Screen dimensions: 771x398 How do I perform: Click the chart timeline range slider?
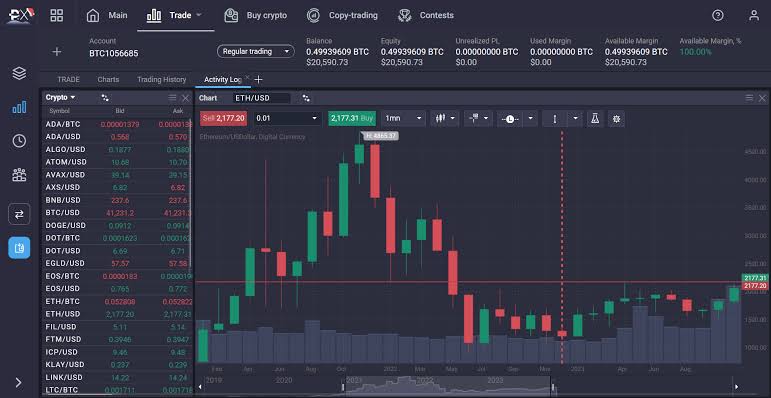click(448, 386)
